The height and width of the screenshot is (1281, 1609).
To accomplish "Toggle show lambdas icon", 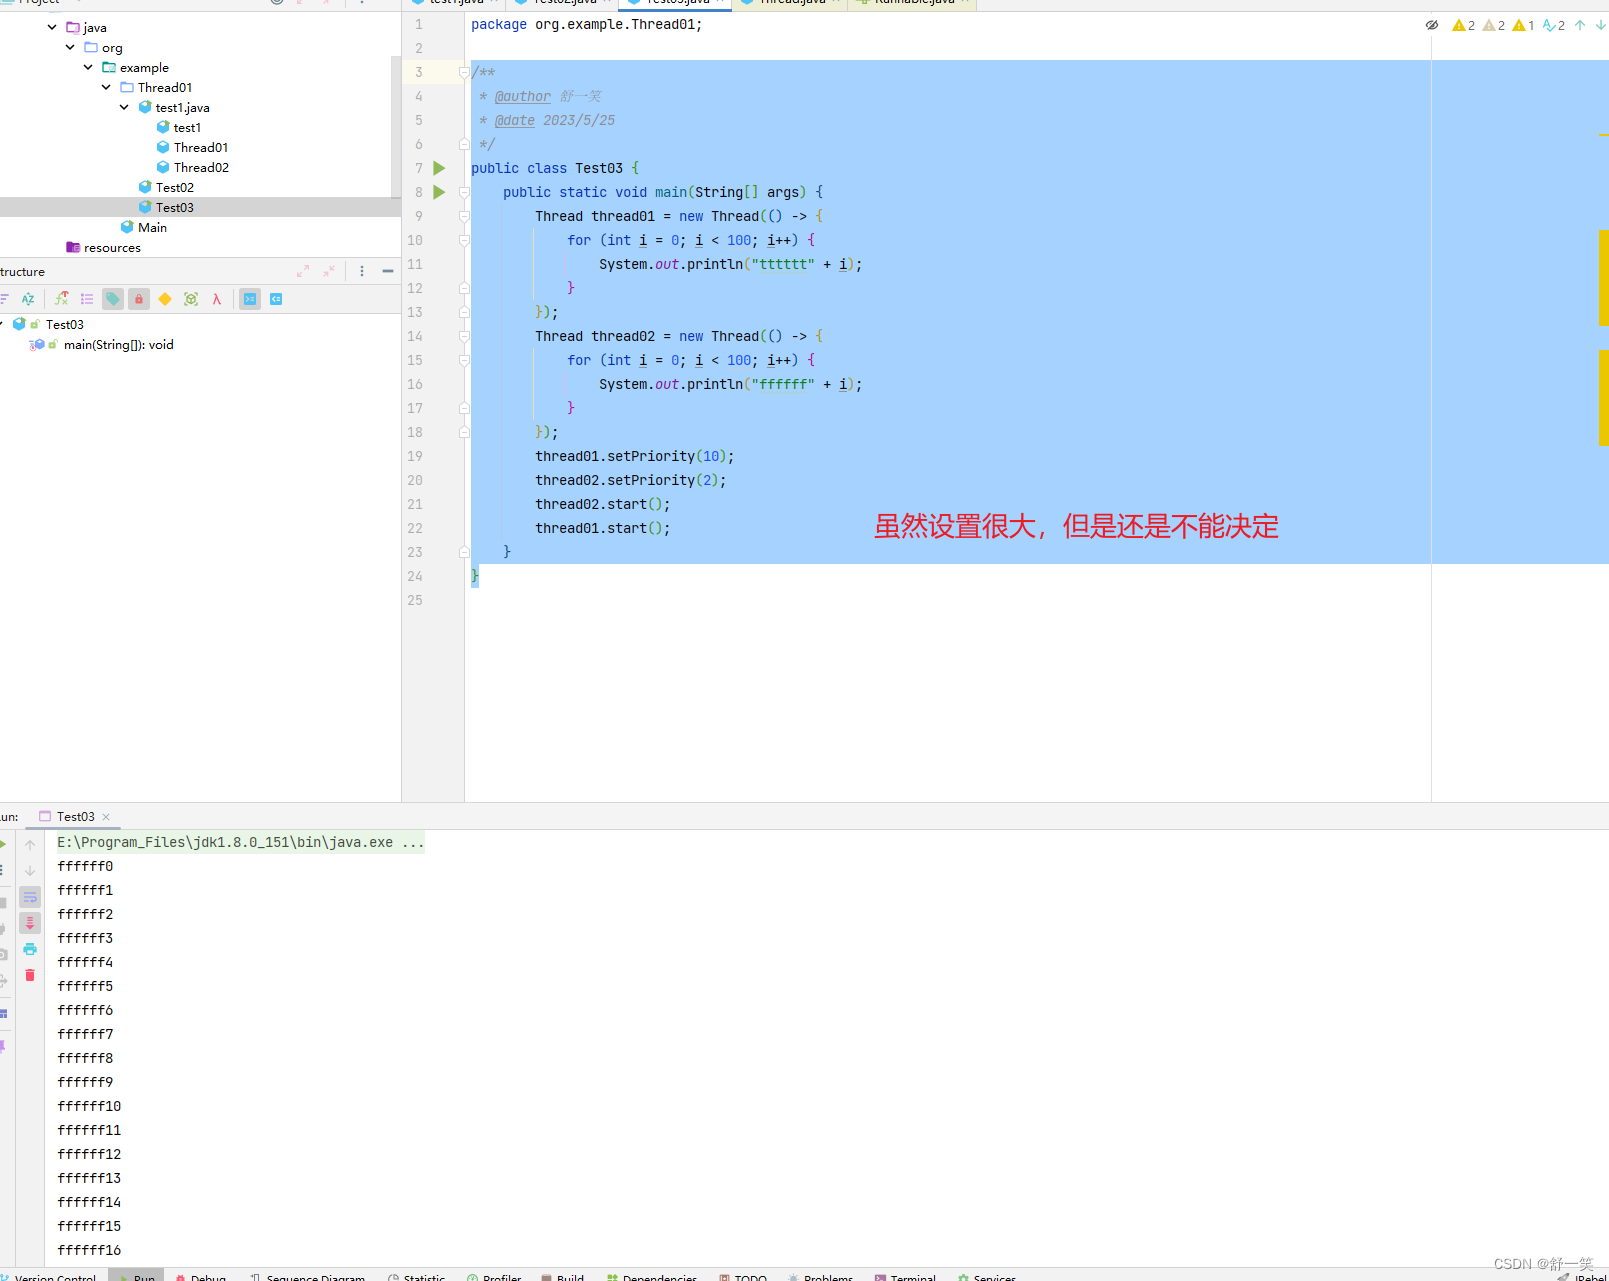I will 216,299.
